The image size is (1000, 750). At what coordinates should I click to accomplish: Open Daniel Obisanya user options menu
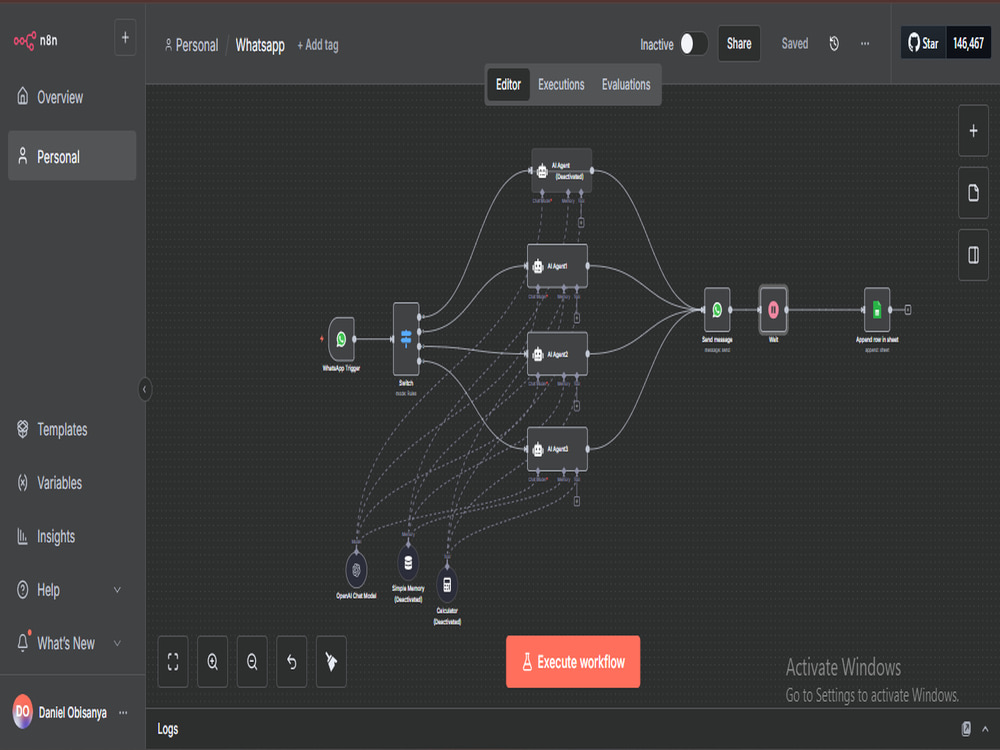(123, 712)
